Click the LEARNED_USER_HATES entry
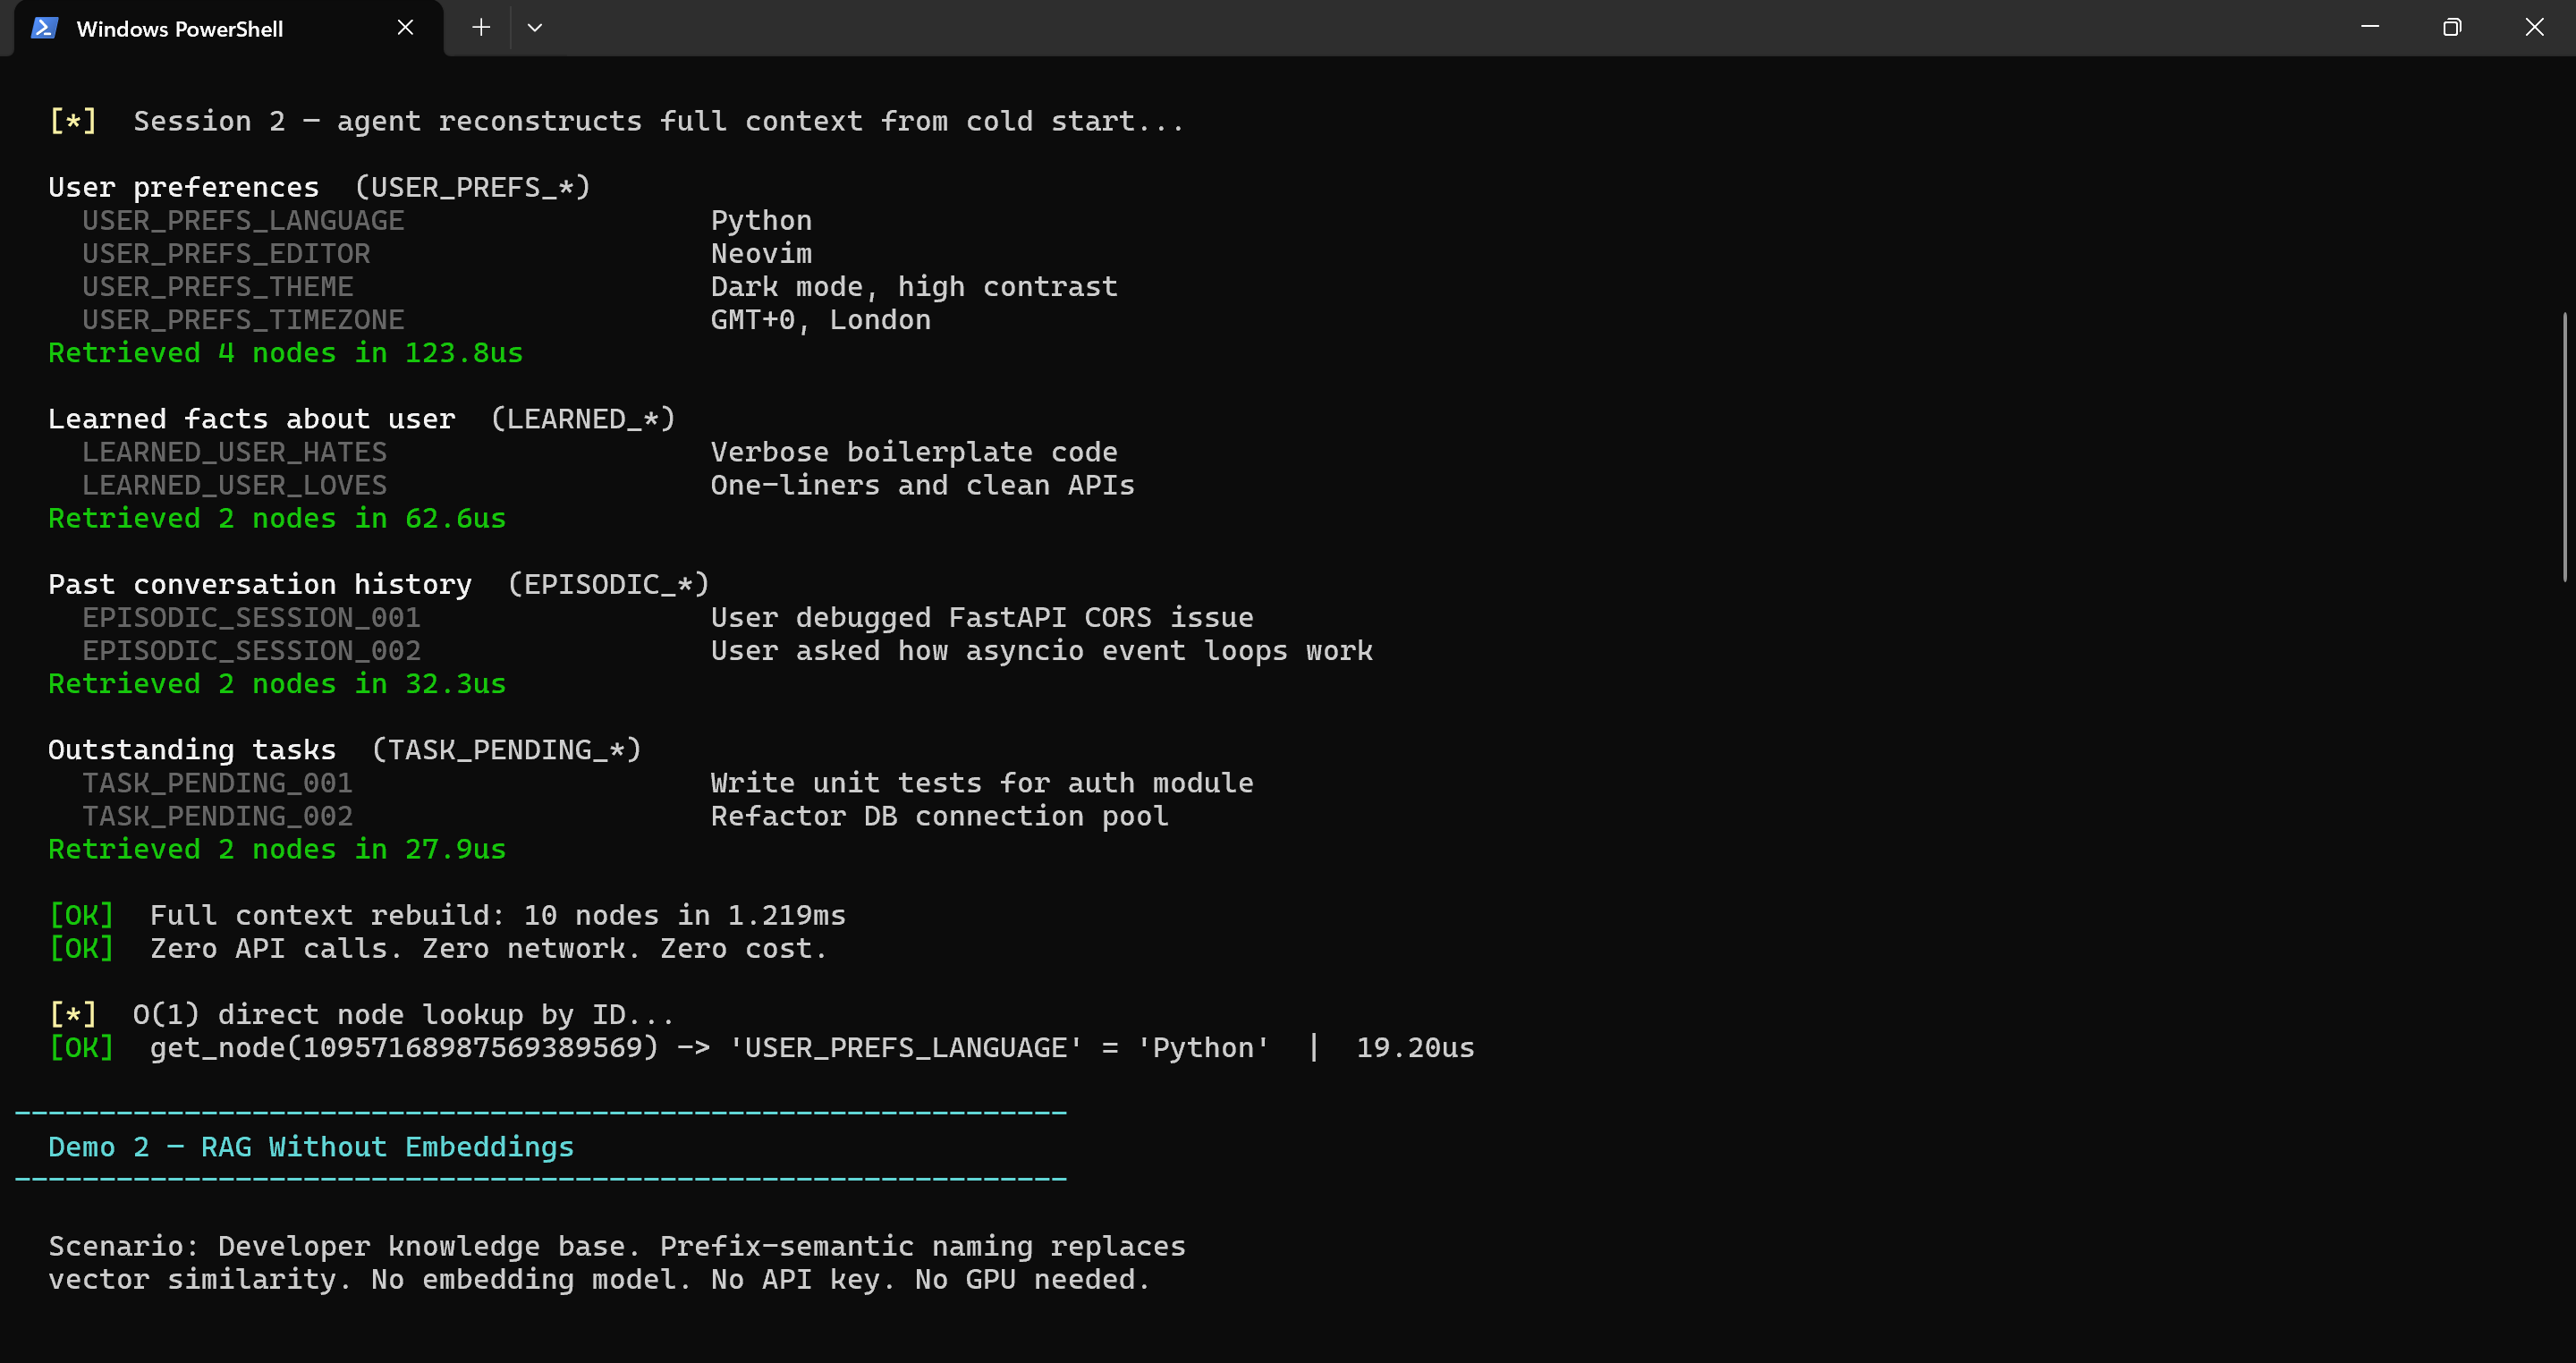 234,452
